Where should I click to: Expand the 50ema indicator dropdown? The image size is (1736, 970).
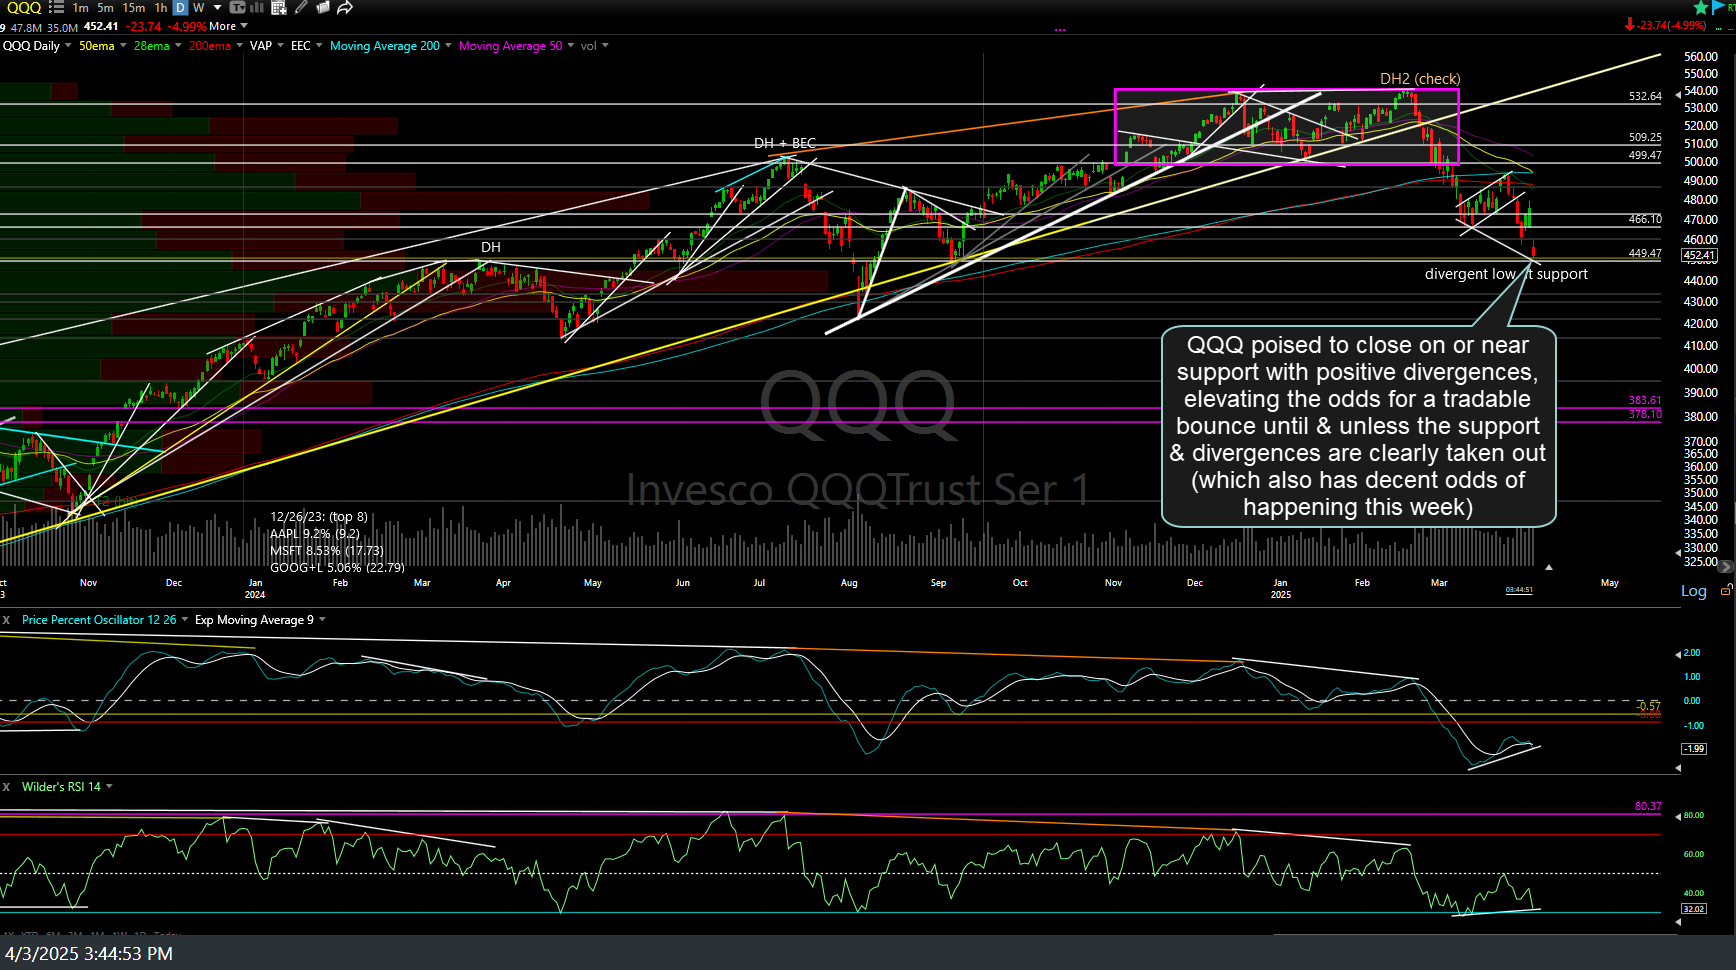(123, 45)
